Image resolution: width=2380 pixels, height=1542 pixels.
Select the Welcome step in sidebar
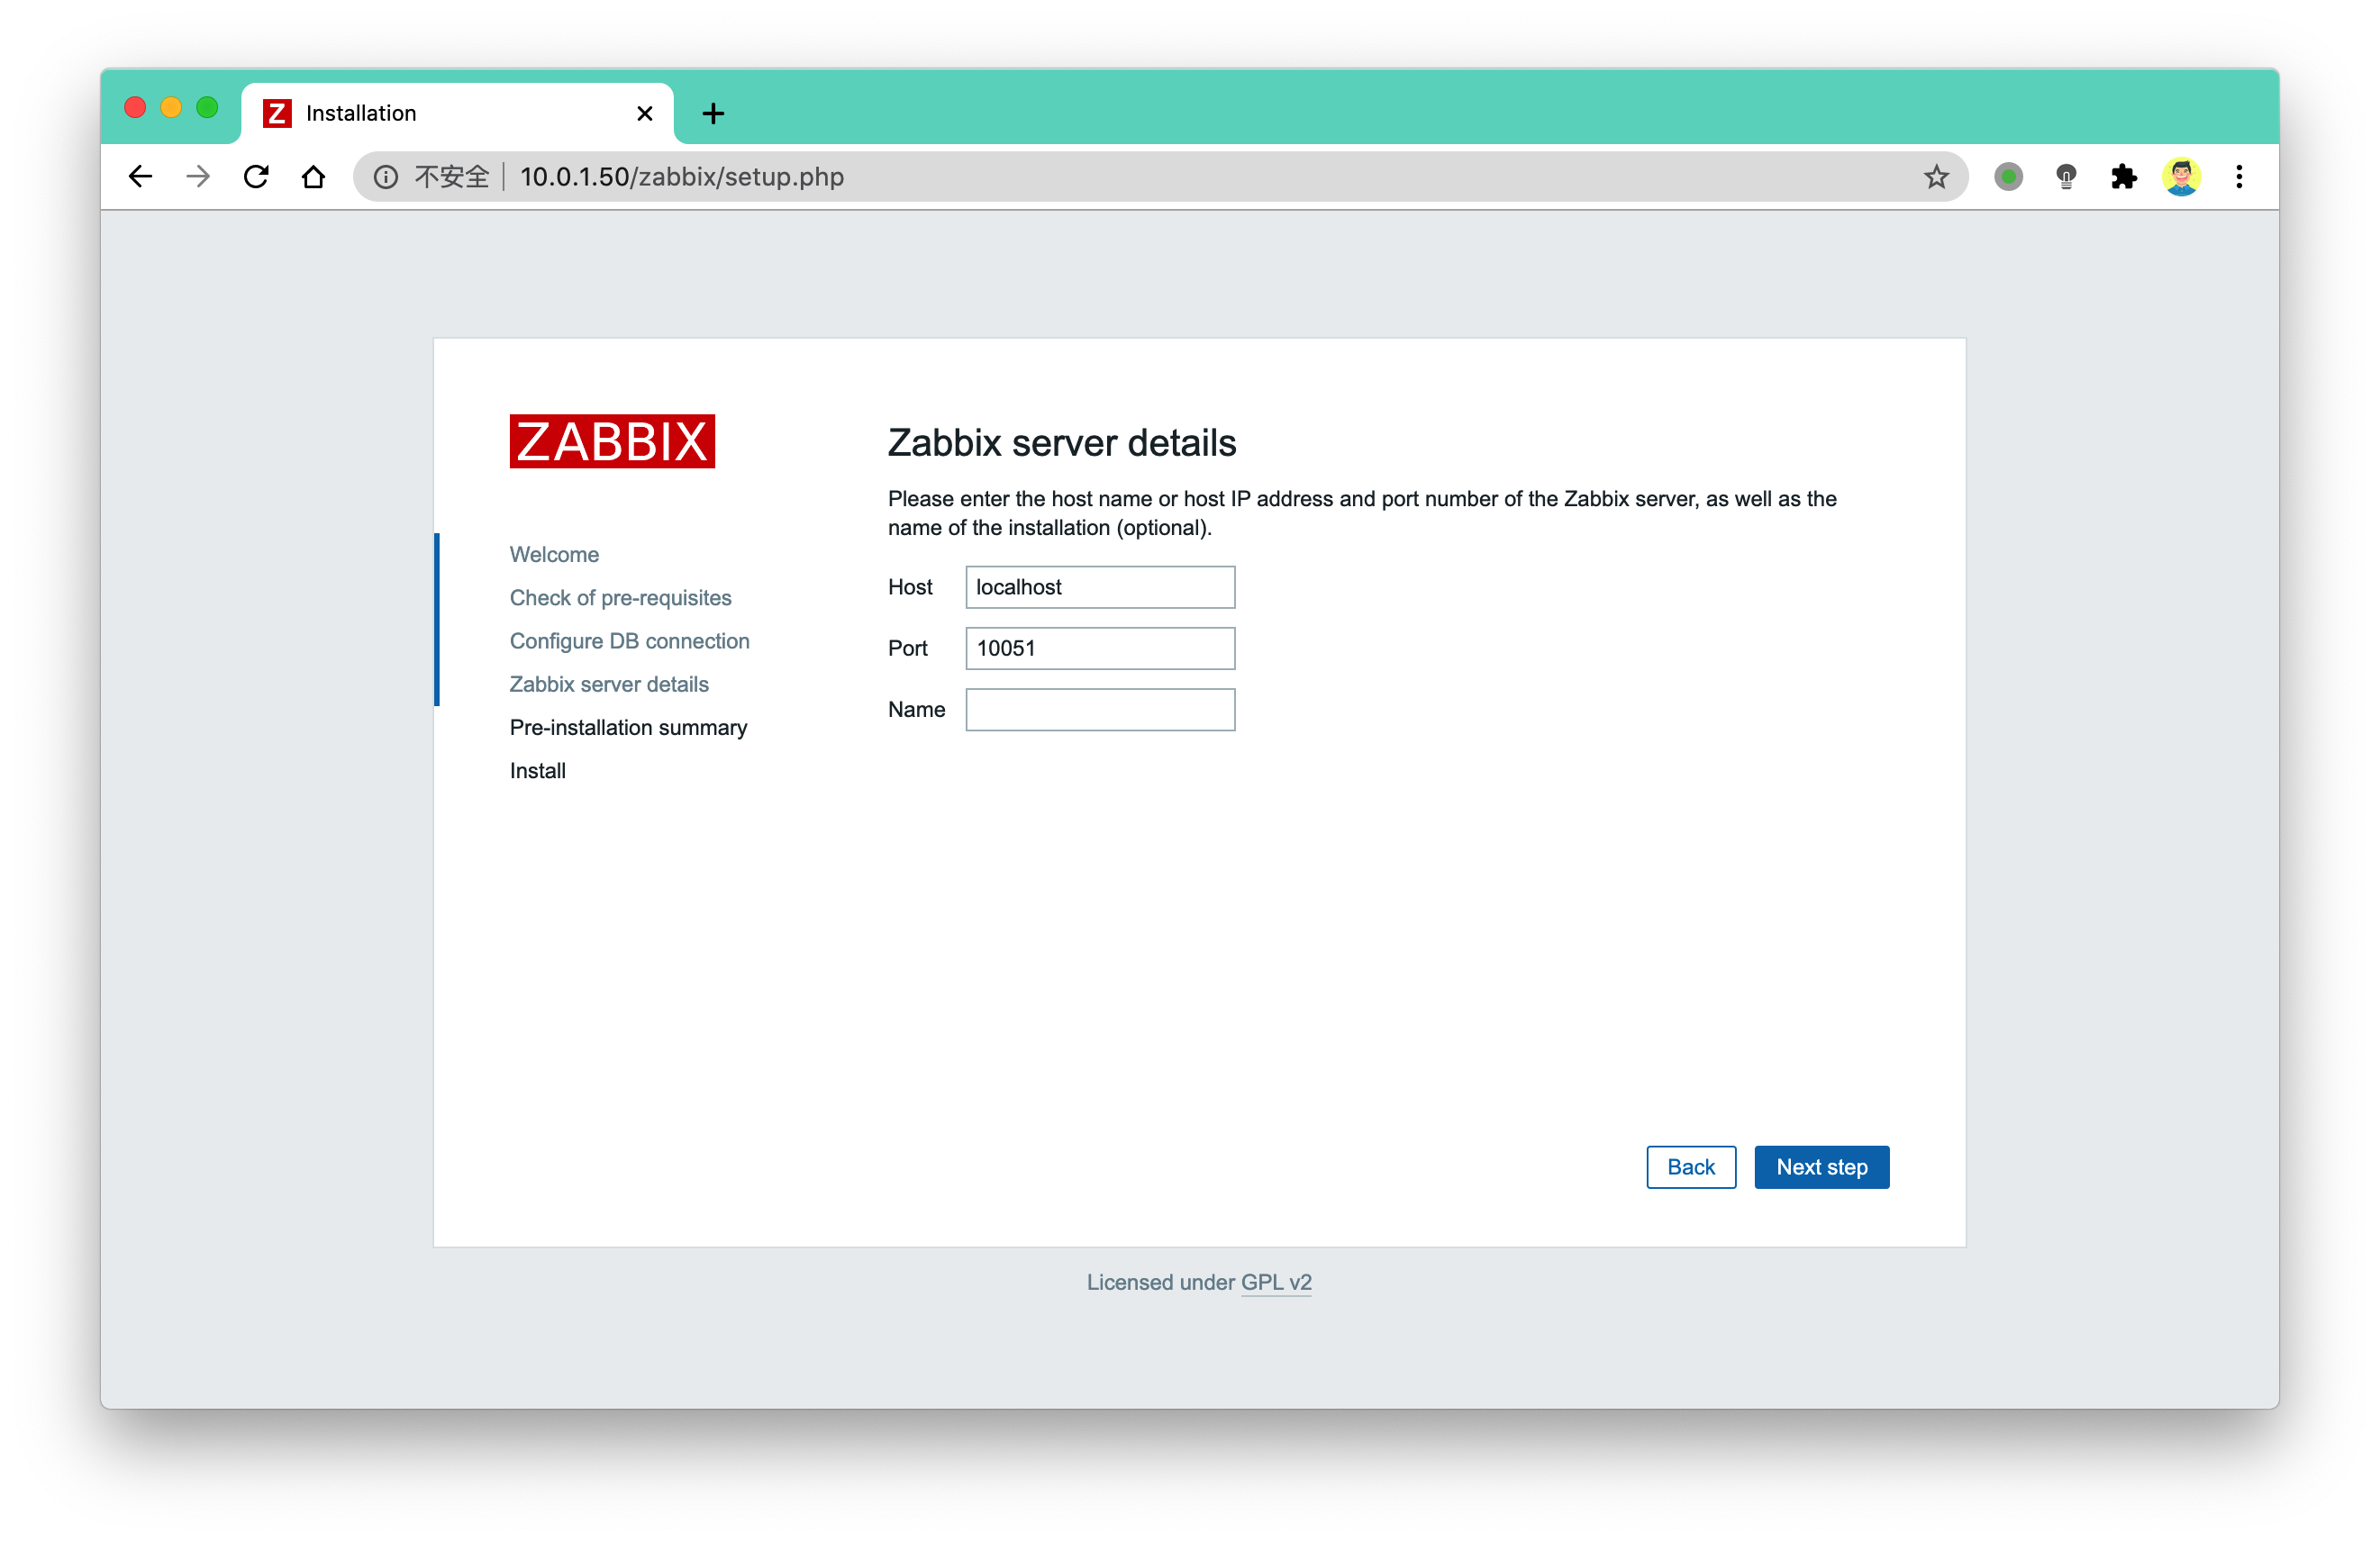point(554,554)
